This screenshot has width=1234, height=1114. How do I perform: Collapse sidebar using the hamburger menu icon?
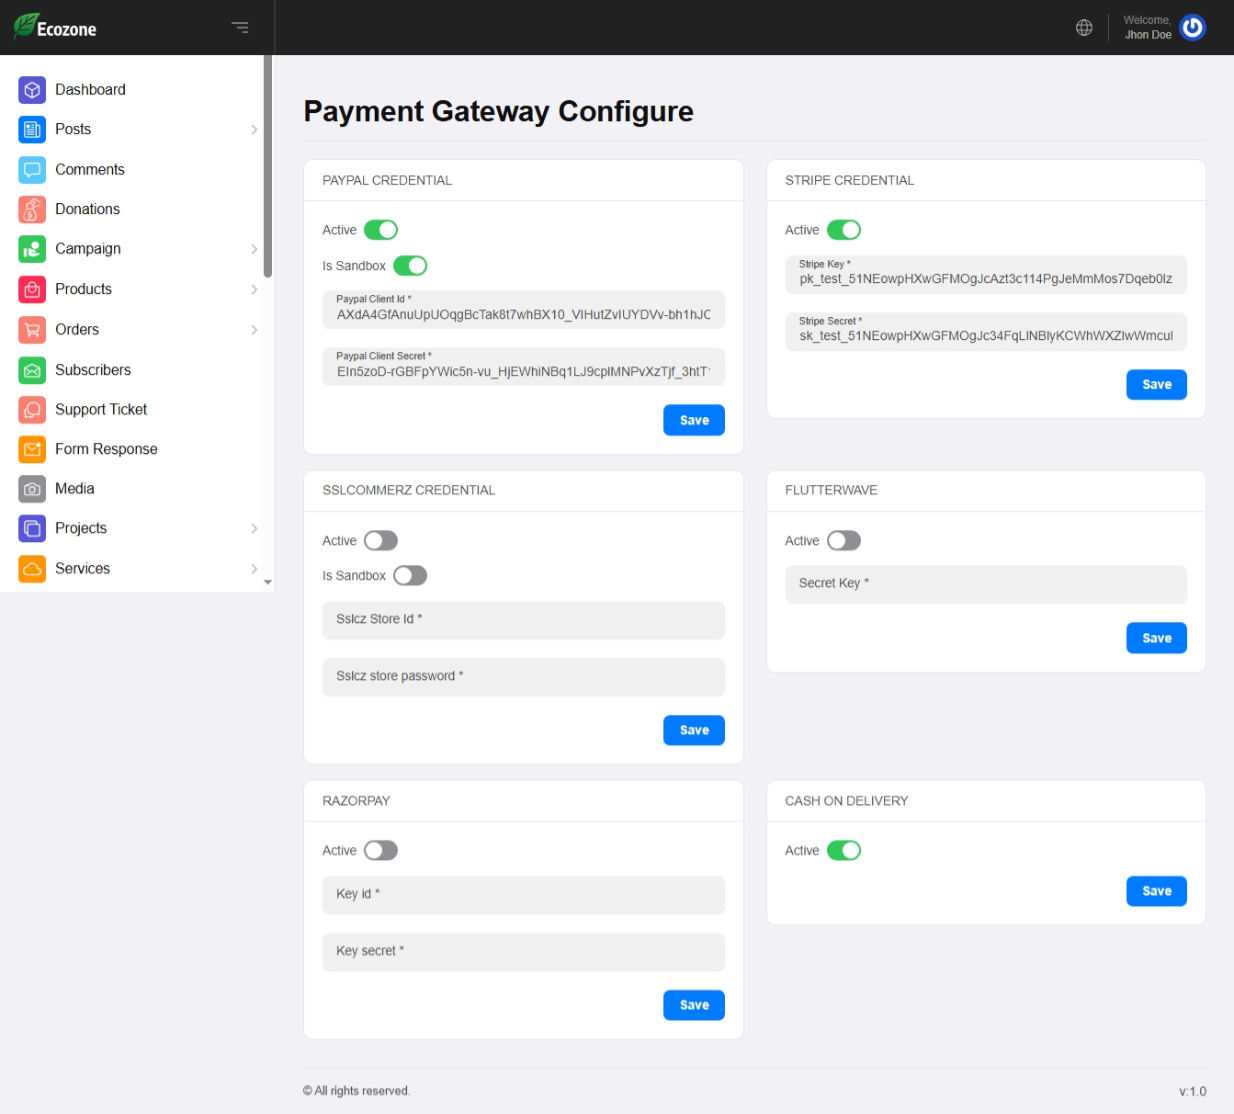pyautogui.click(x=240, y=28)
